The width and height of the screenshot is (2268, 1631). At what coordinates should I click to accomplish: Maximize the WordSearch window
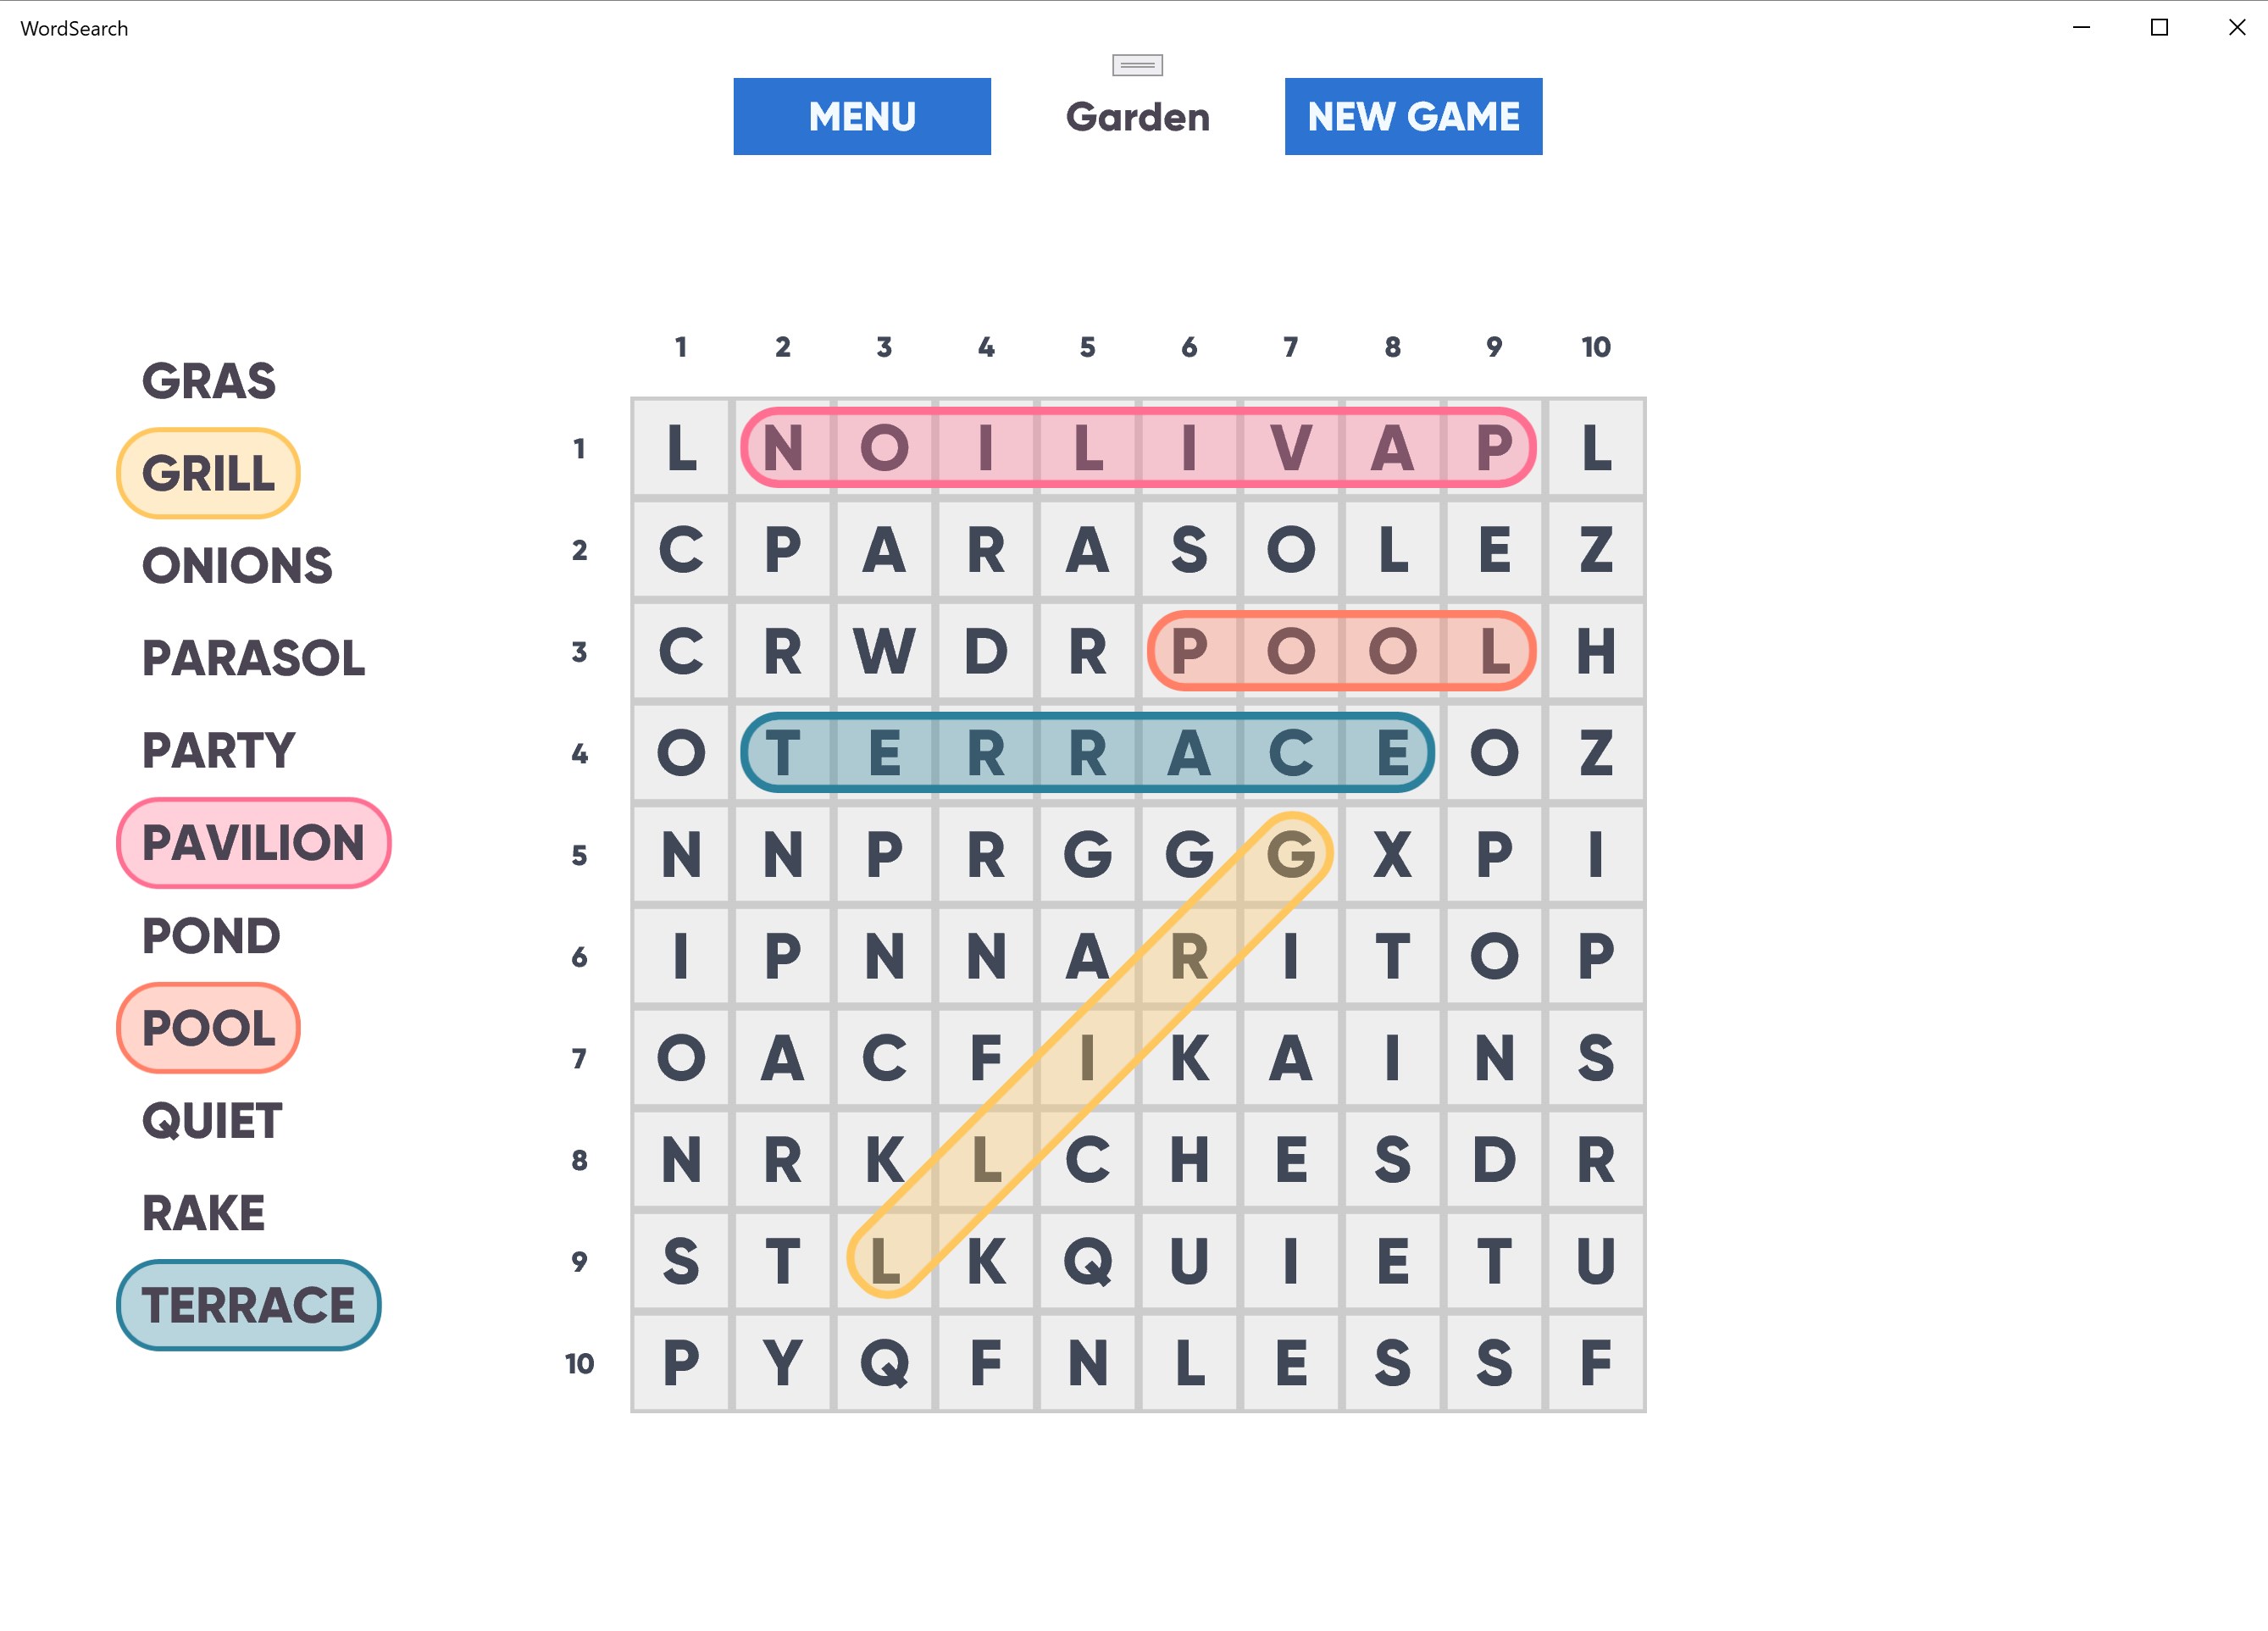[x=2159, y=28]
